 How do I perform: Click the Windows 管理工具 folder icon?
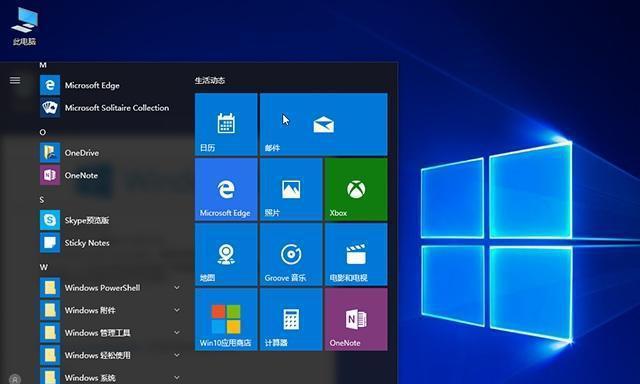click(x=50, y=333)
